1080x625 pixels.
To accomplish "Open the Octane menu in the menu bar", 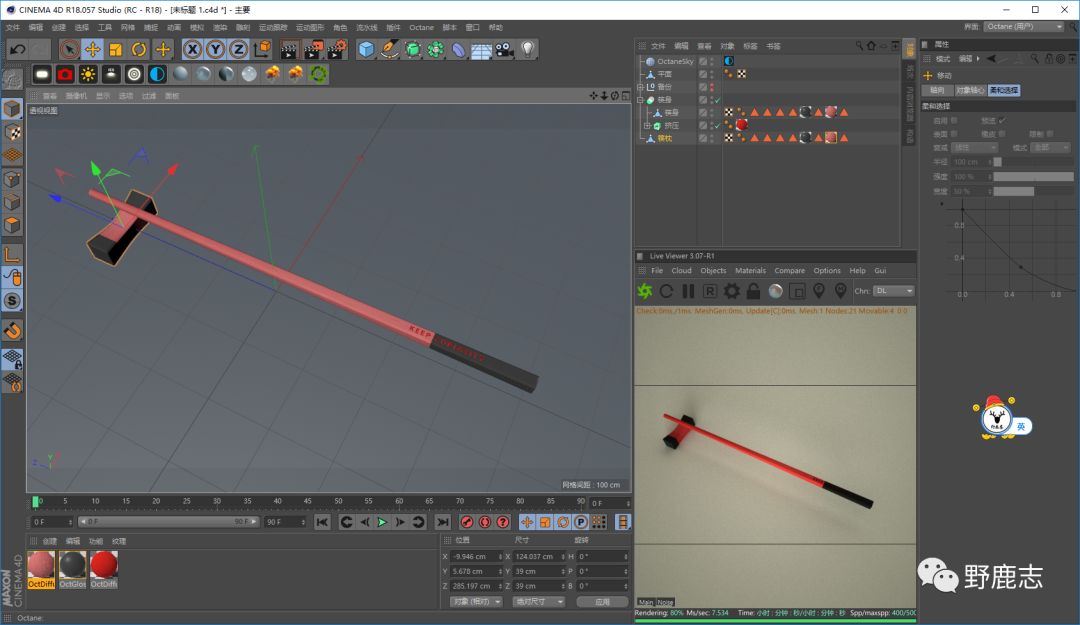I will click(x=421, y=27).
